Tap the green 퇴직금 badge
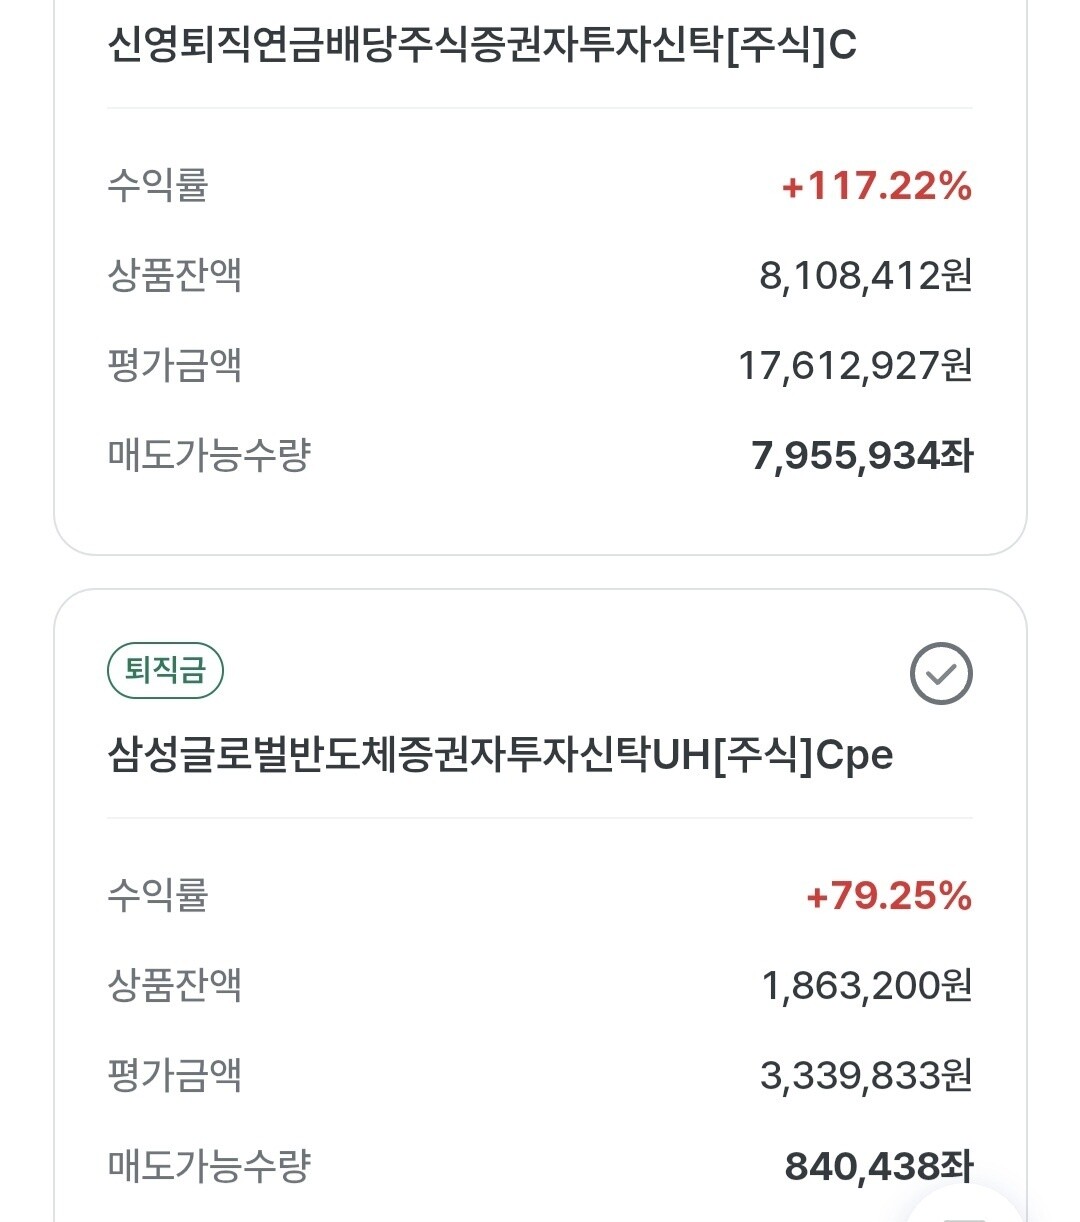 tap(165, 670)
